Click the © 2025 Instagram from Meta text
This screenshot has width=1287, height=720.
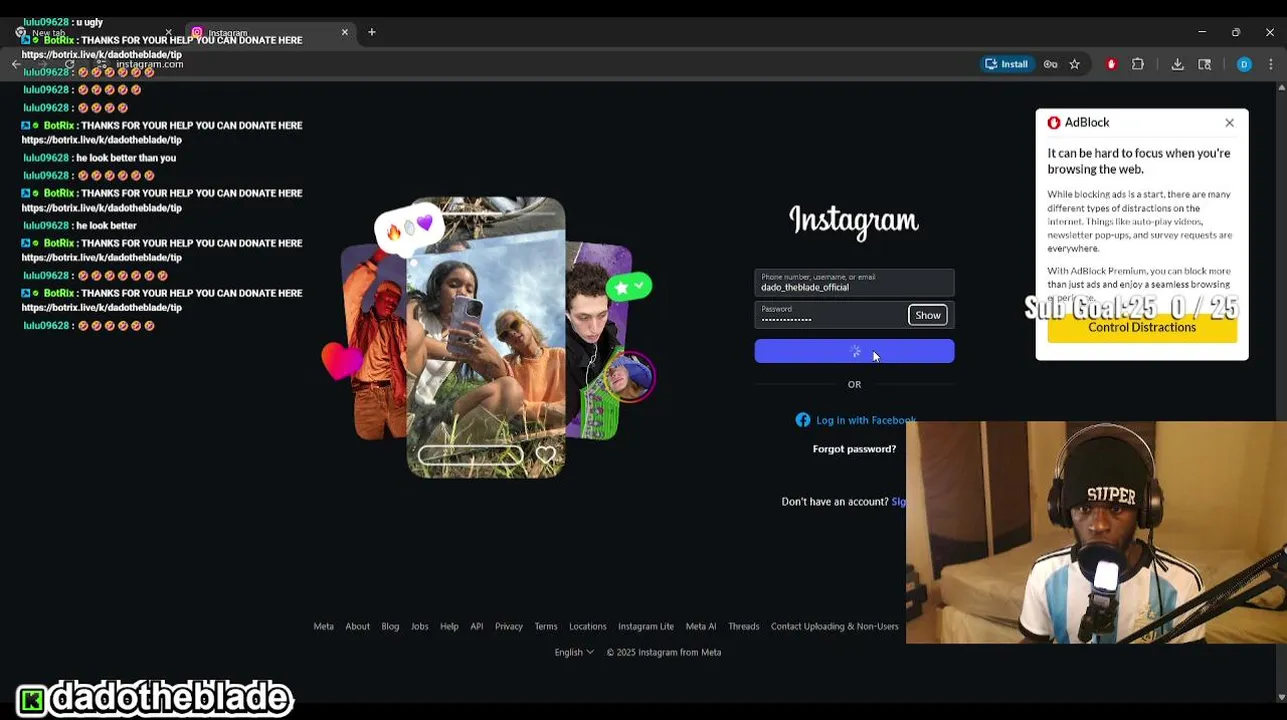[664, 652]
